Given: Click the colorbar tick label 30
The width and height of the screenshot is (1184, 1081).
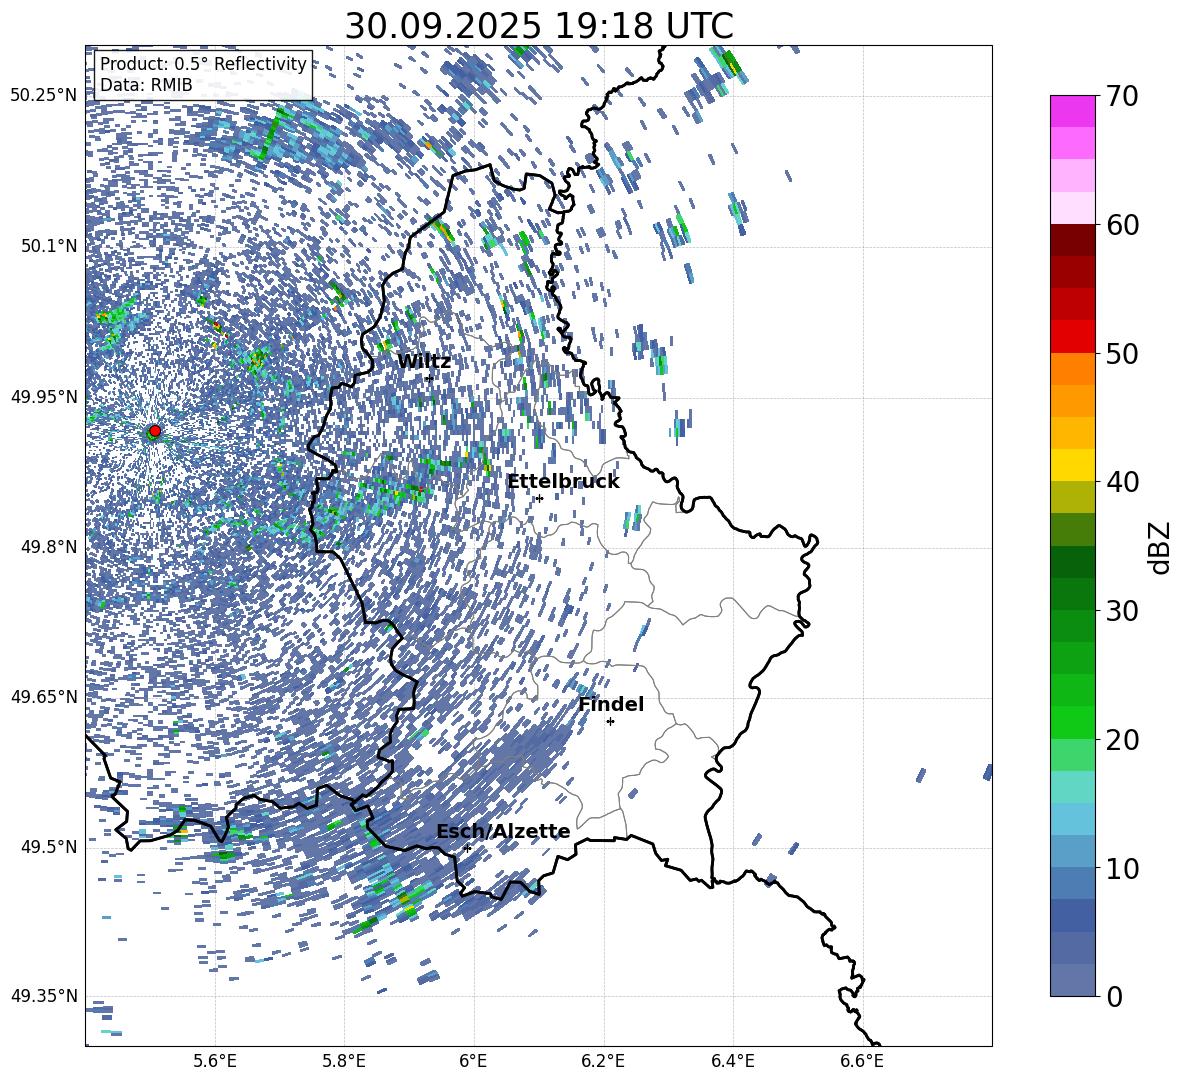Looking at the screenshot, I should pos(1122,611).
